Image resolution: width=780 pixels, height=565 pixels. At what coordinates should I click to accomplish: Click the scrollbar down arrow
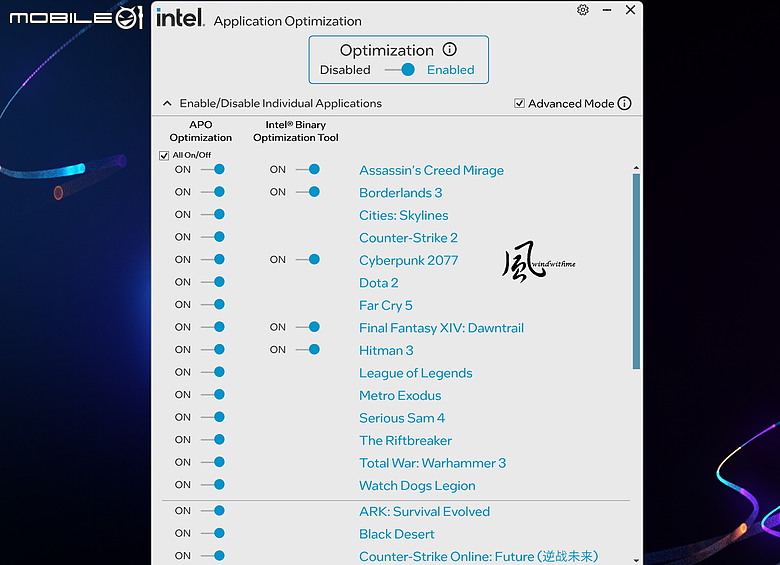tap(636, 560)
